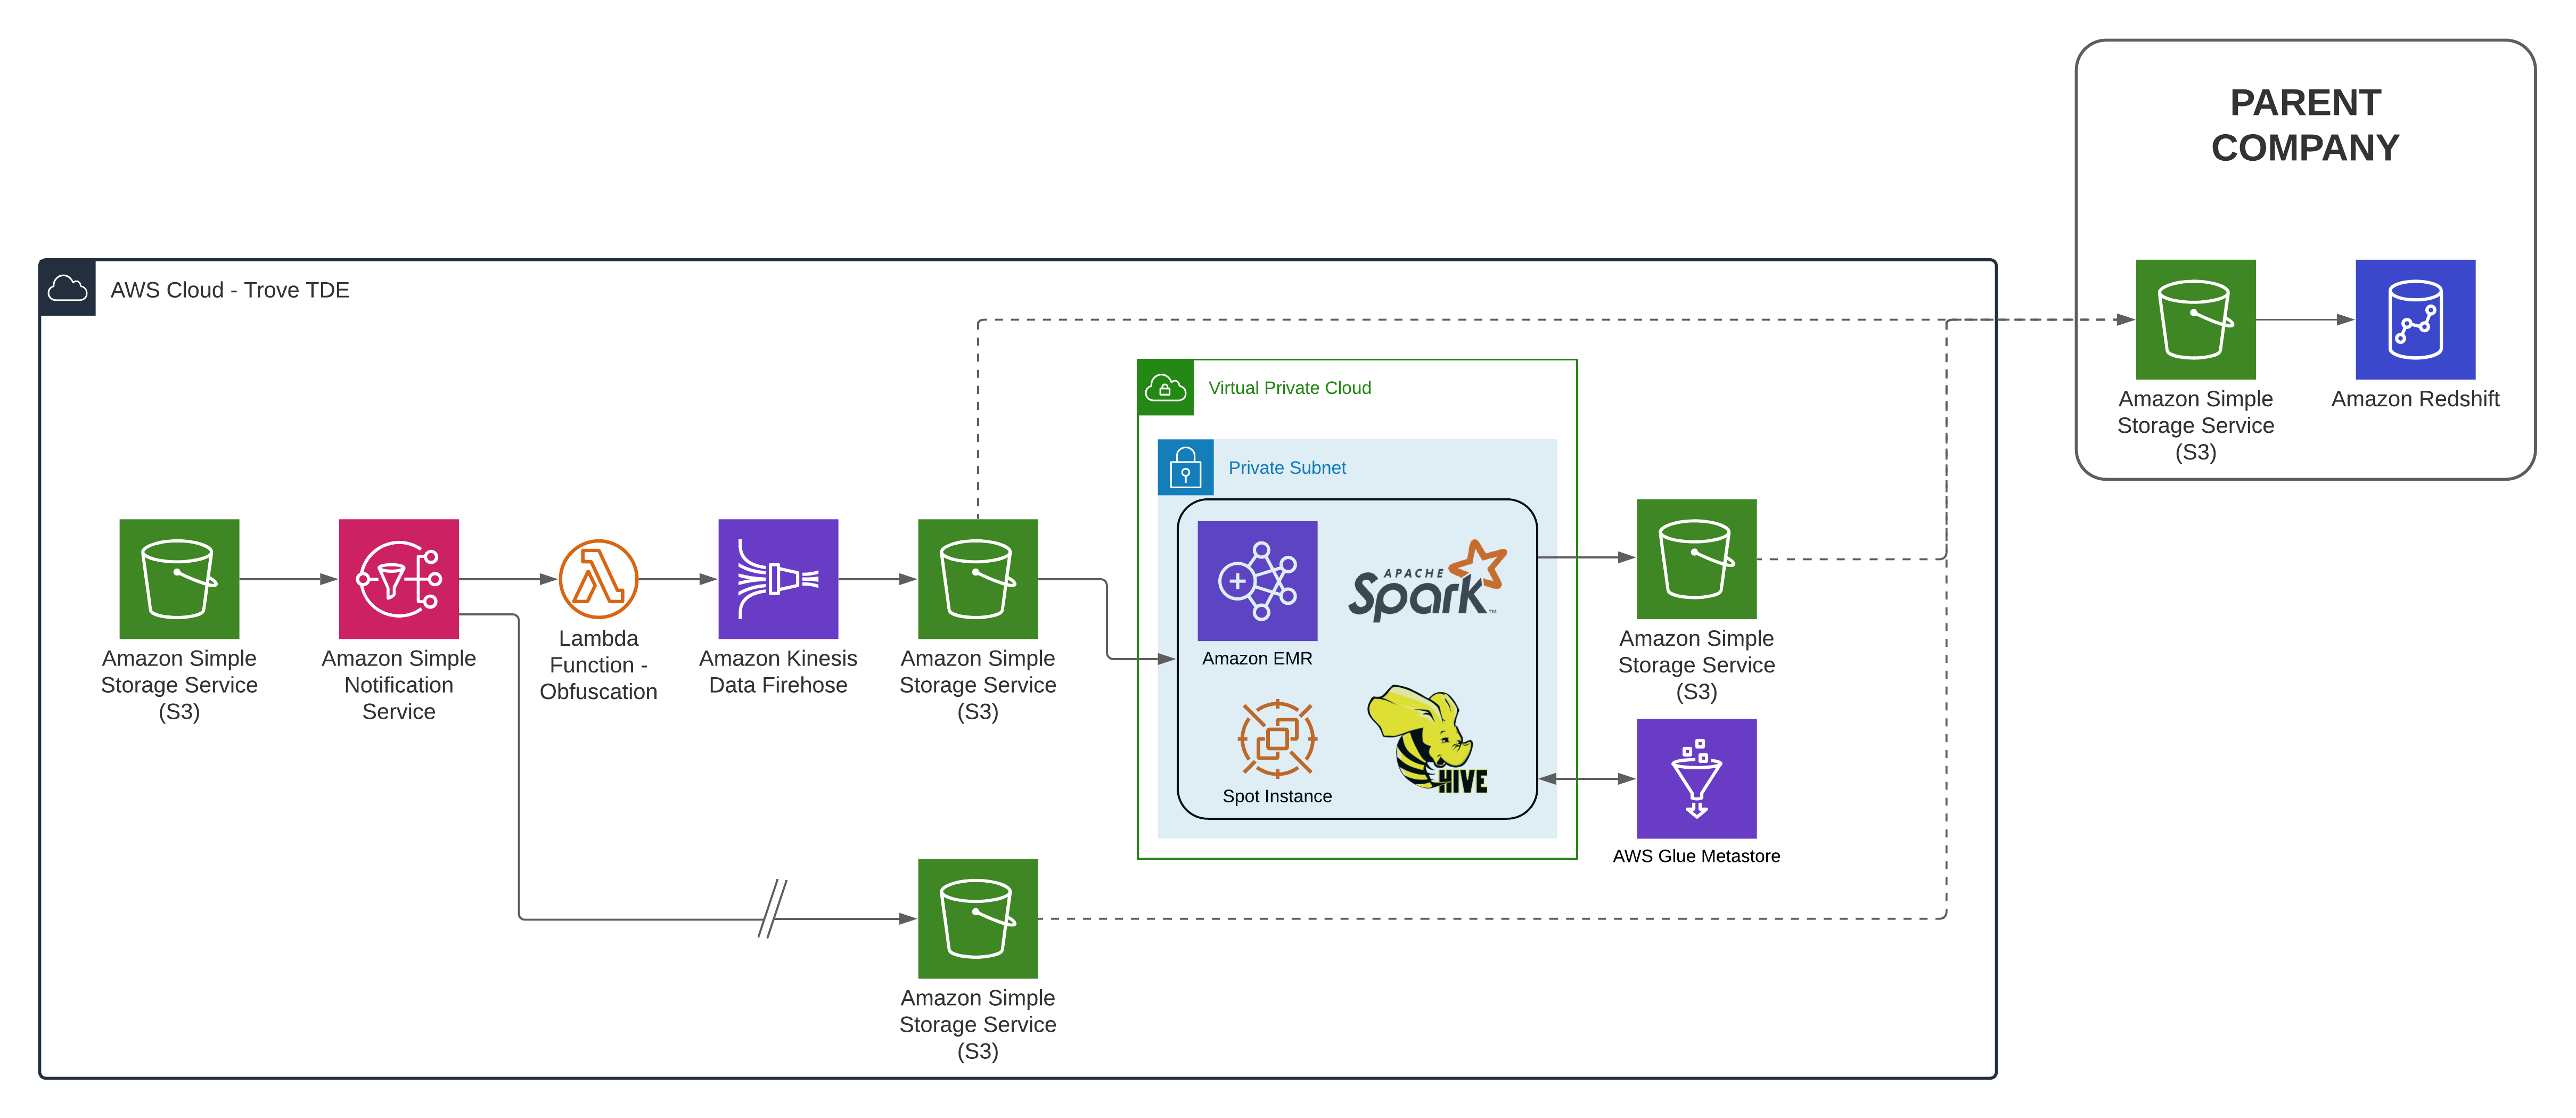Click the PARENT COMPANY title text
The height and width of the screenshot is (1118, 2576).
coord(2304,125)
